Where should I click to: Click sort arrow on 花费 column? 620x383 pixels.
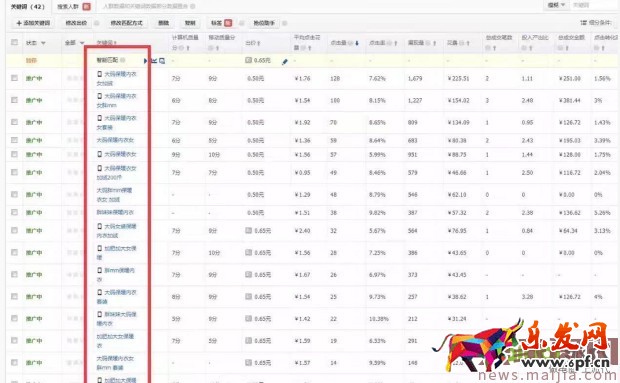pos(468,43)
